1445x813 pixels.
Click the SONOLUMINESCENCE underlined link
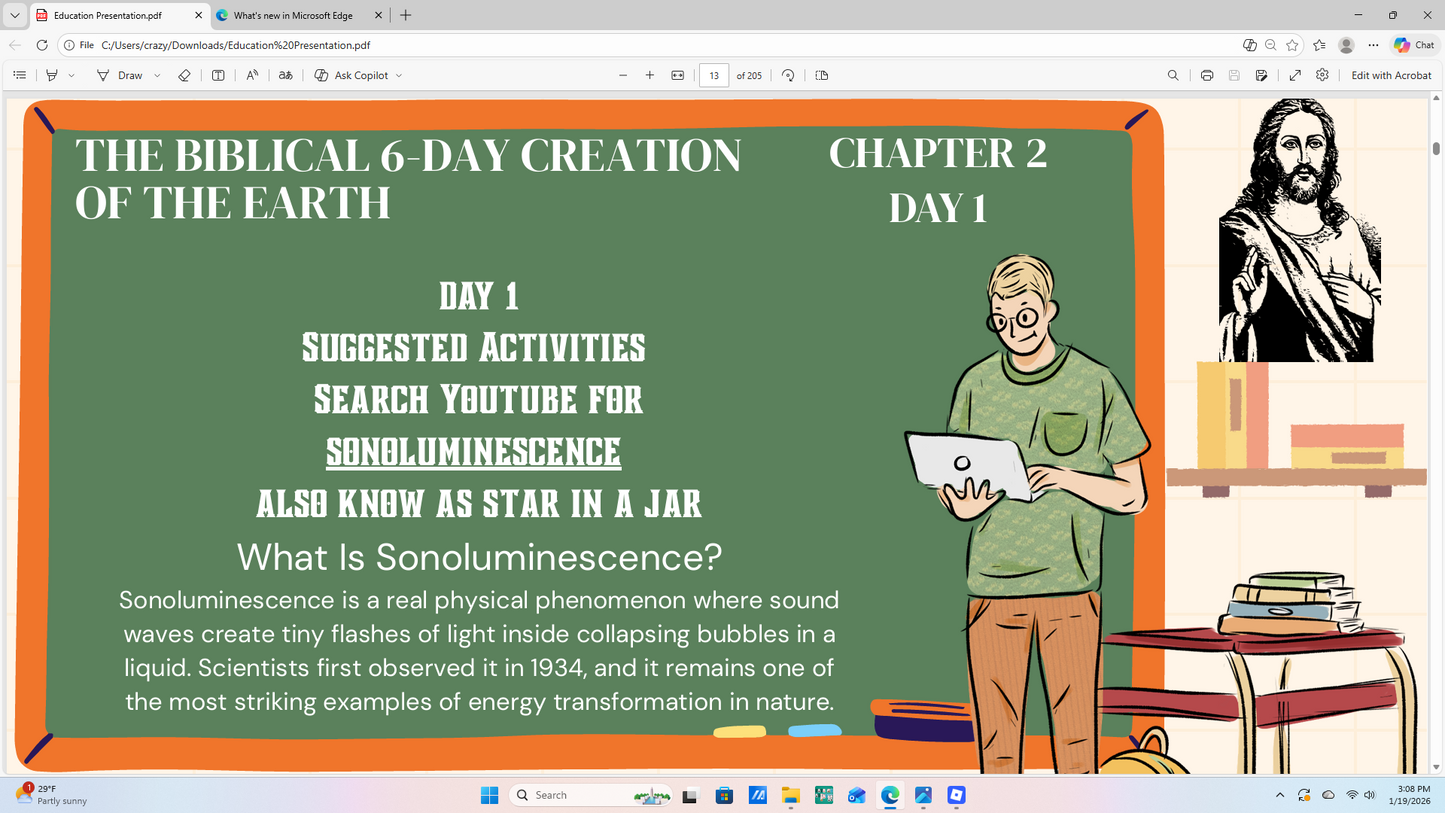[x=473, y=452]
